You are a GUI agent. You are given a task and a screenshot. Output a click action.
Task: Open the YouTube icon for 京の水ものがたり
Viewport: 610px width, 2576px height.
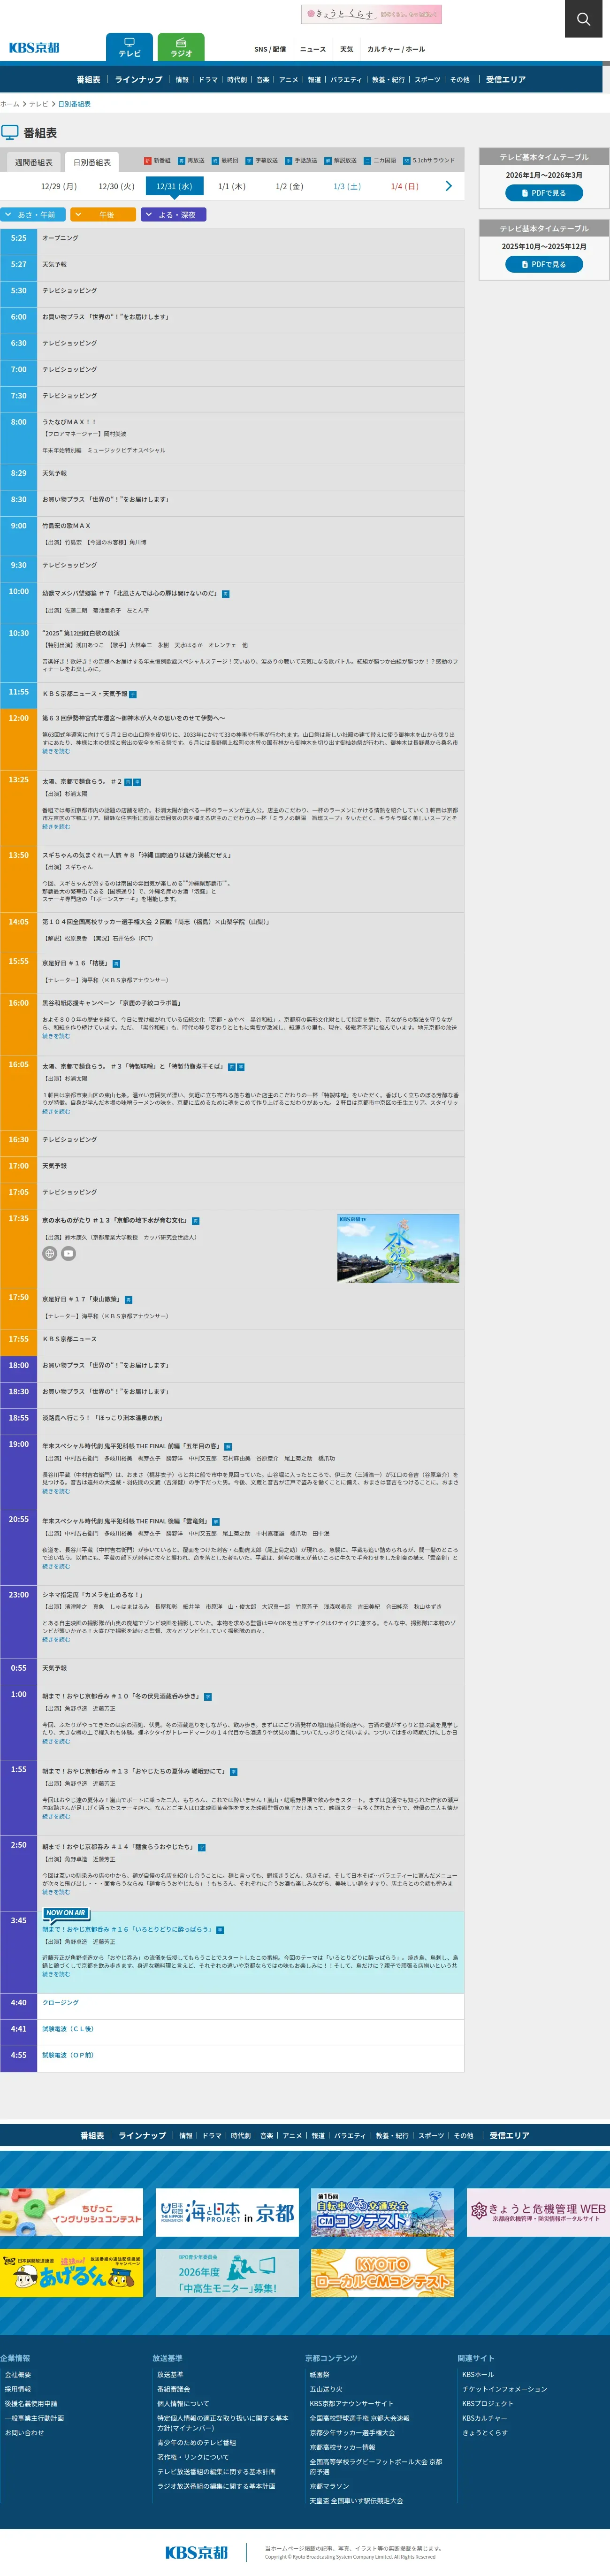tap(68, 1253)
